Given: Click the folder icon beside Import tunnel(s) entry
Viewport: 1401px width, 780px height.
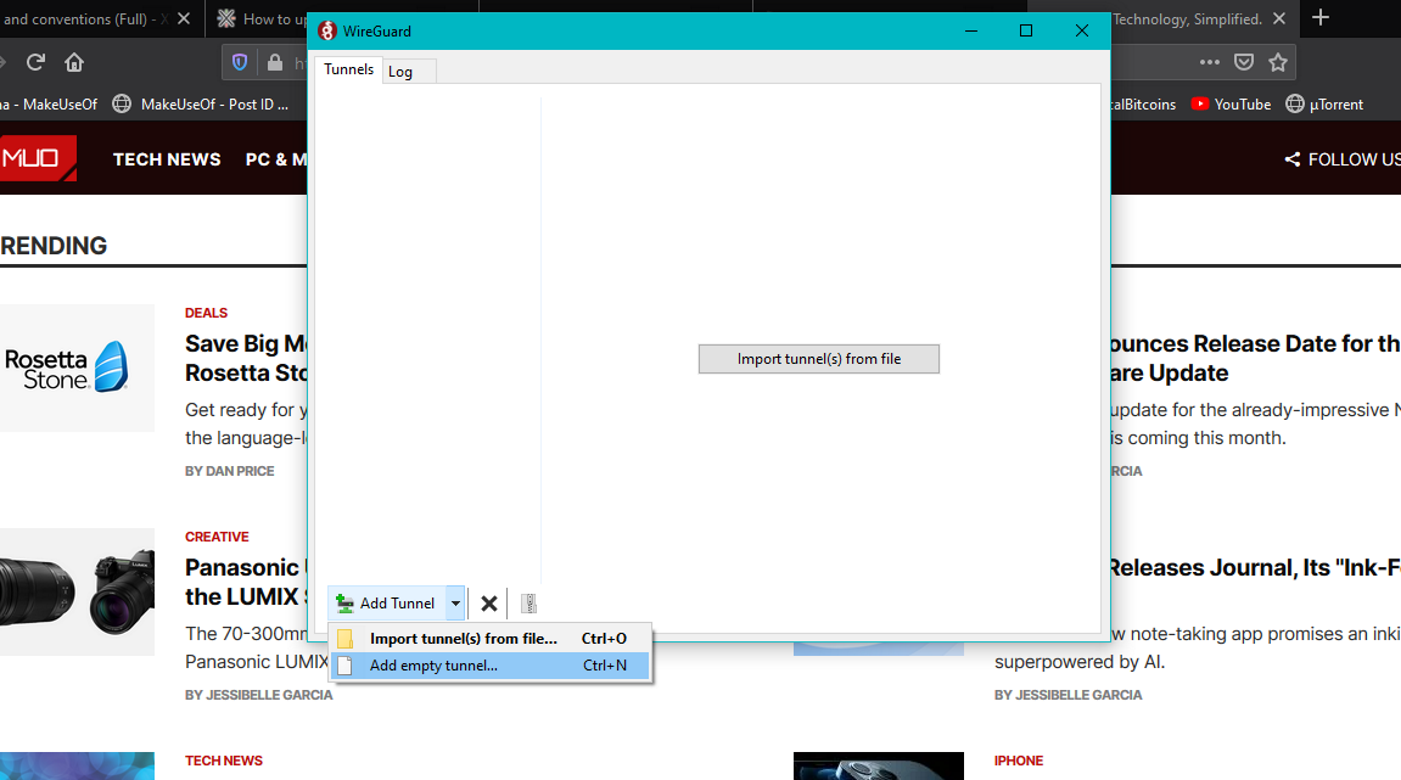Looking at the screenshot, I should coord(345,639).
